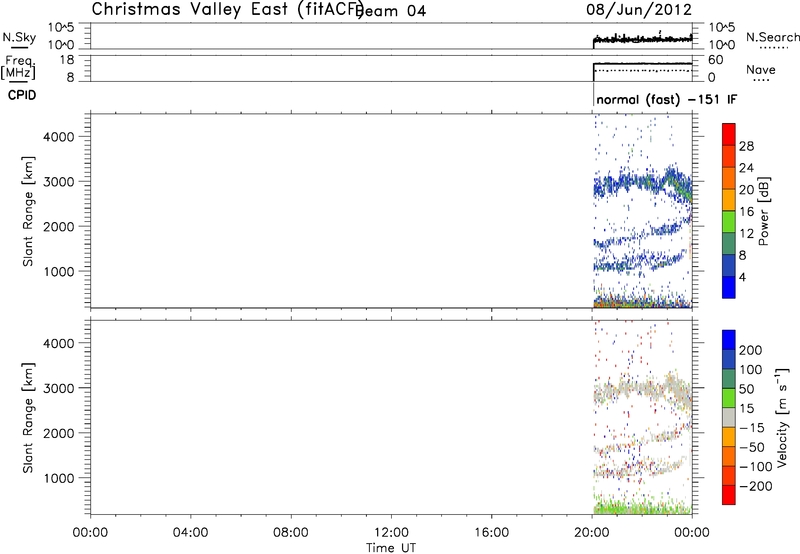Click the '12:00' time tick label

coord(391,533)
